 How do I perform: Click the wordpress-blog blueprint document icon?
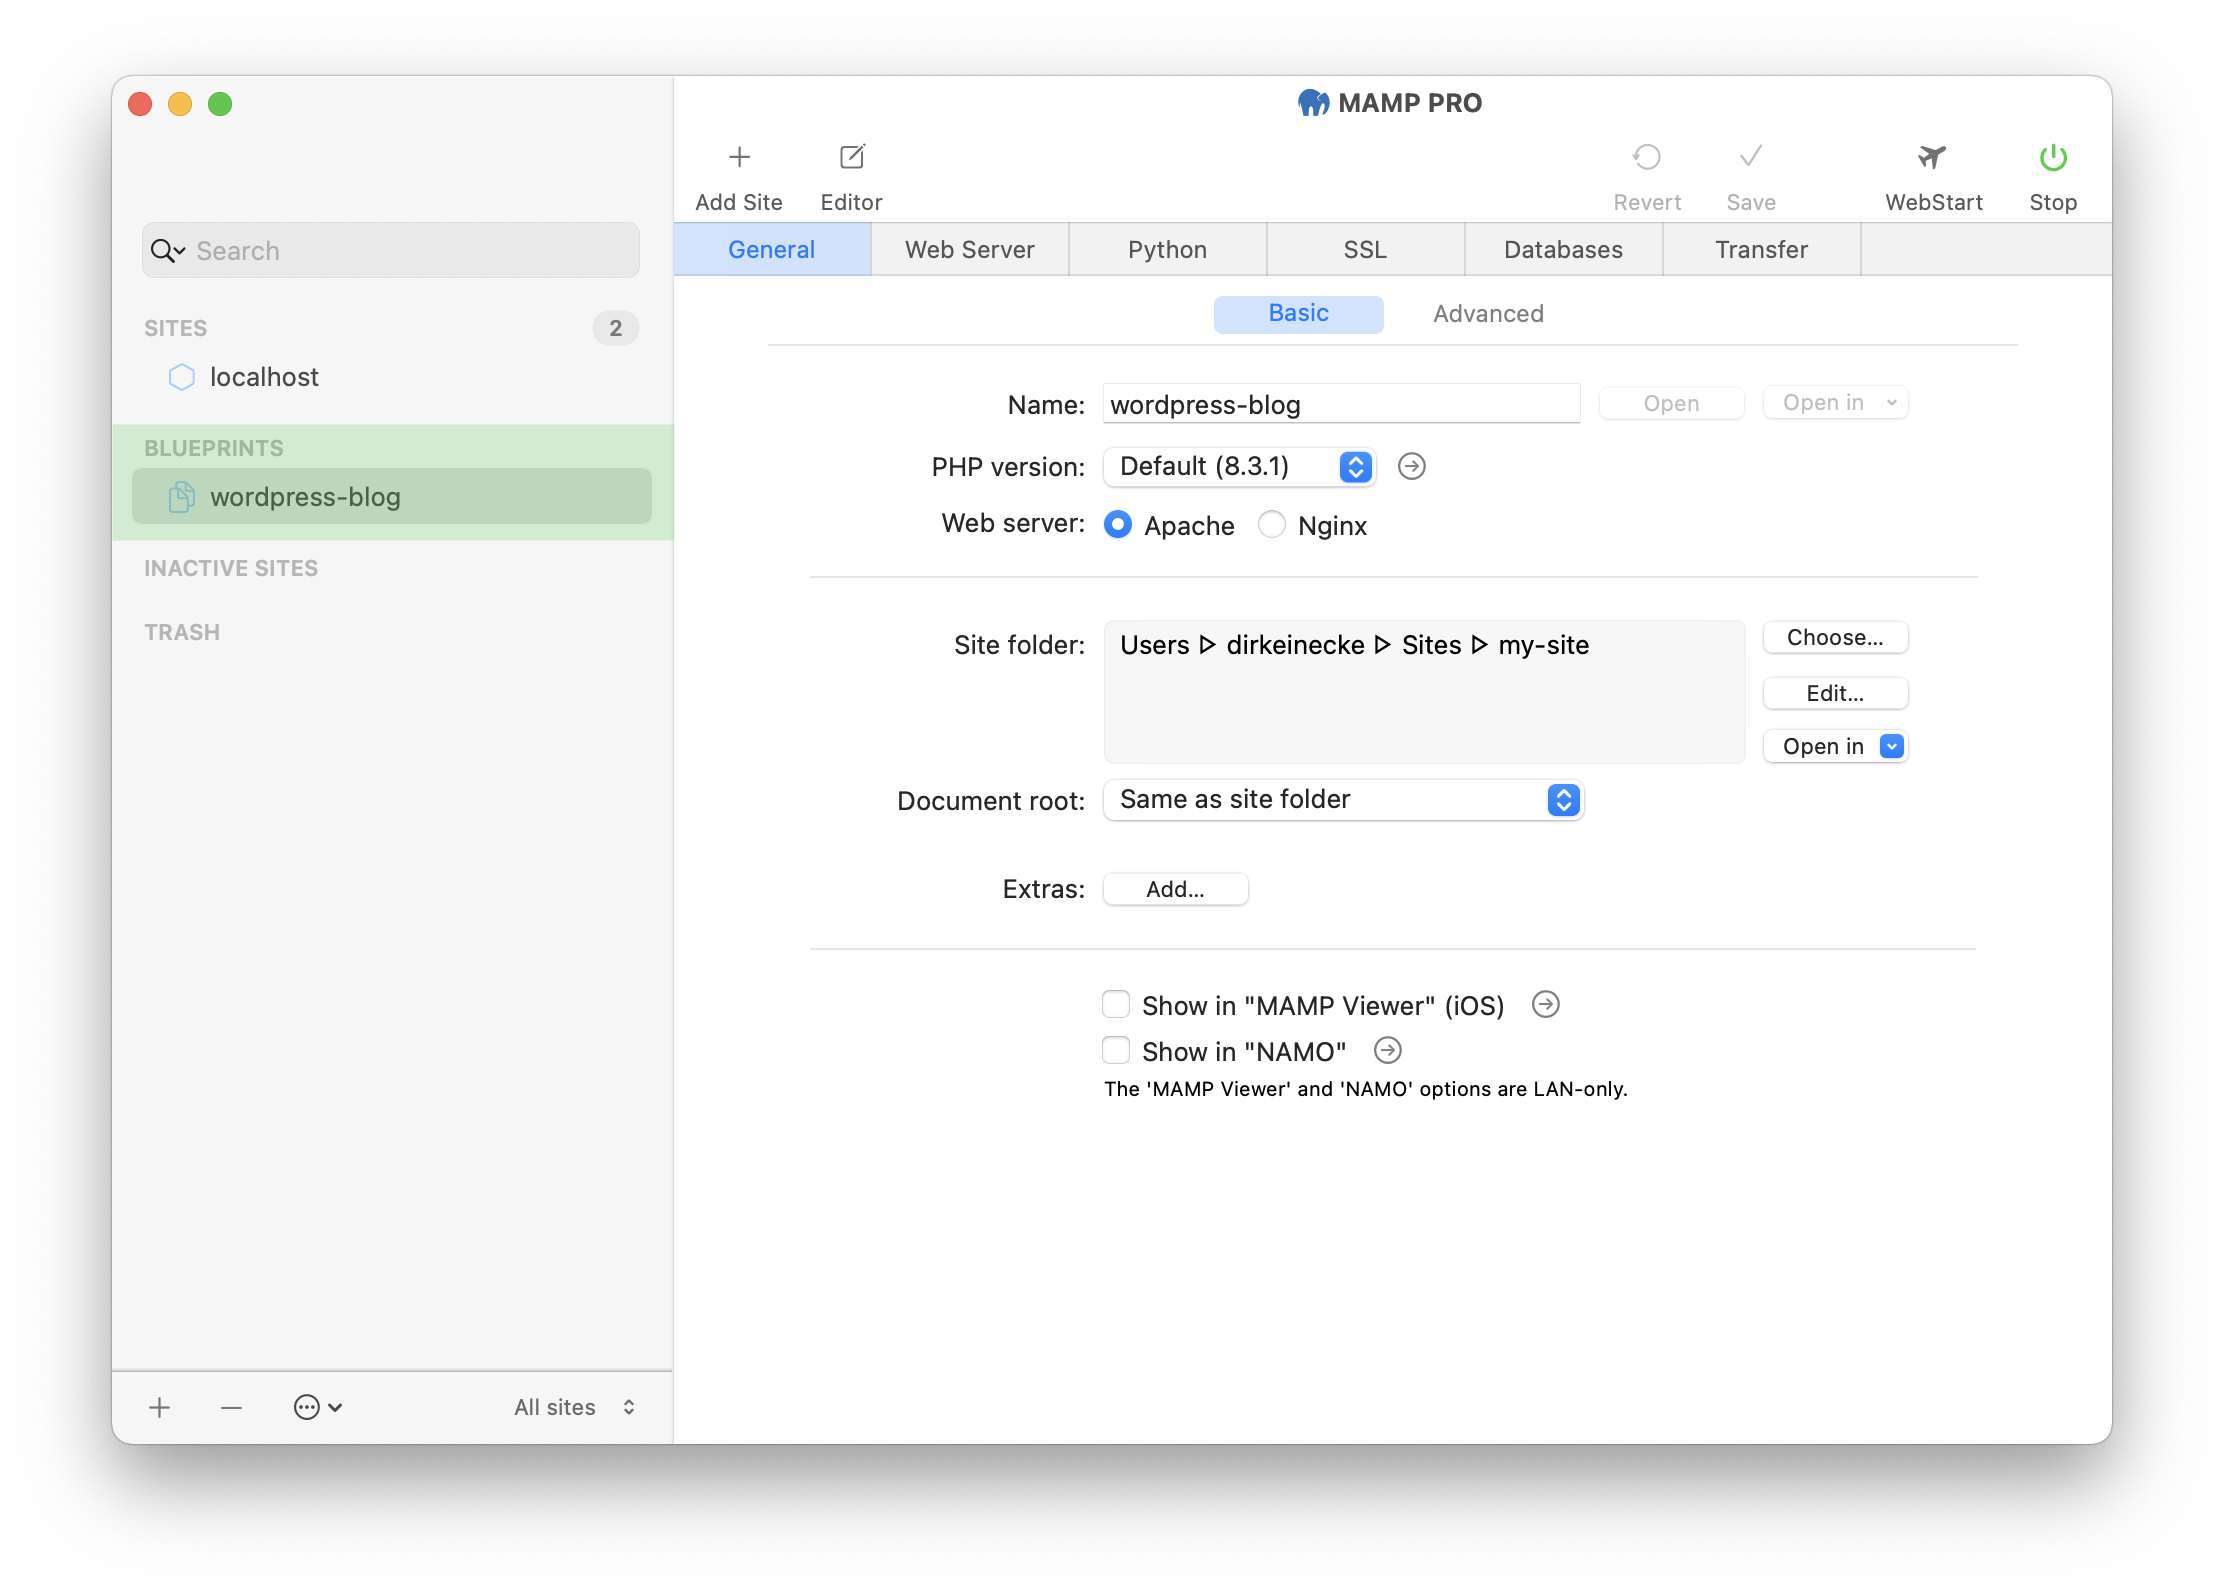click(182, 497)
